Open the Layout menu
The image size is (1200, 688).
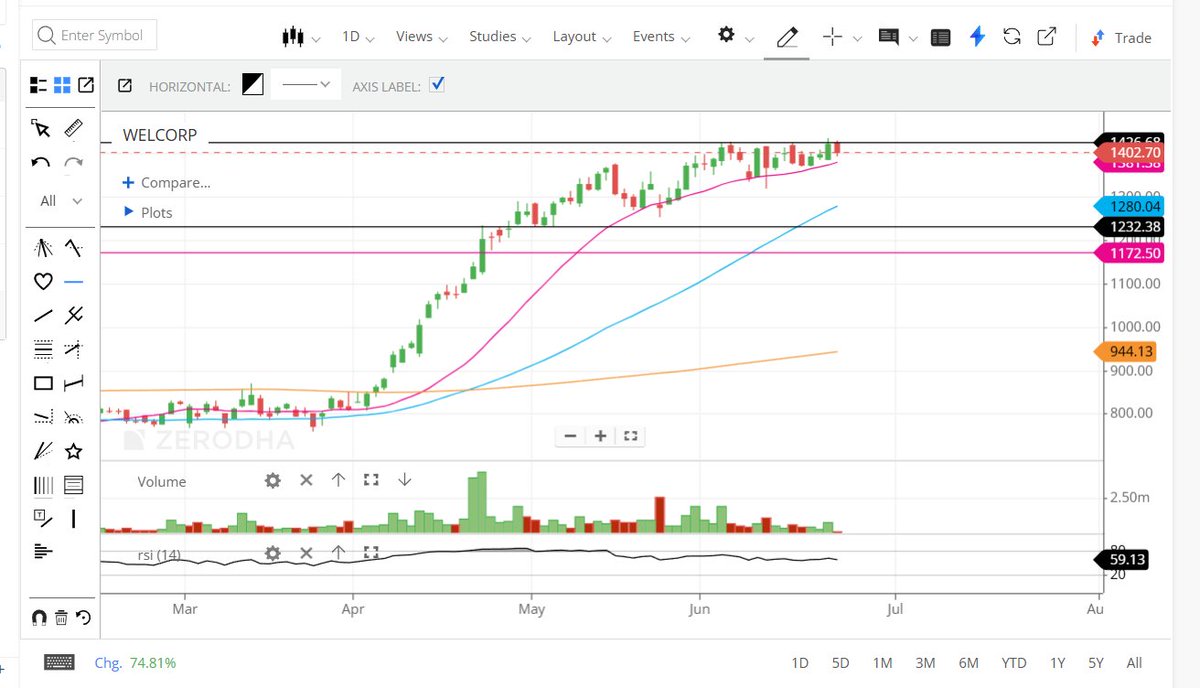point(582,37)
